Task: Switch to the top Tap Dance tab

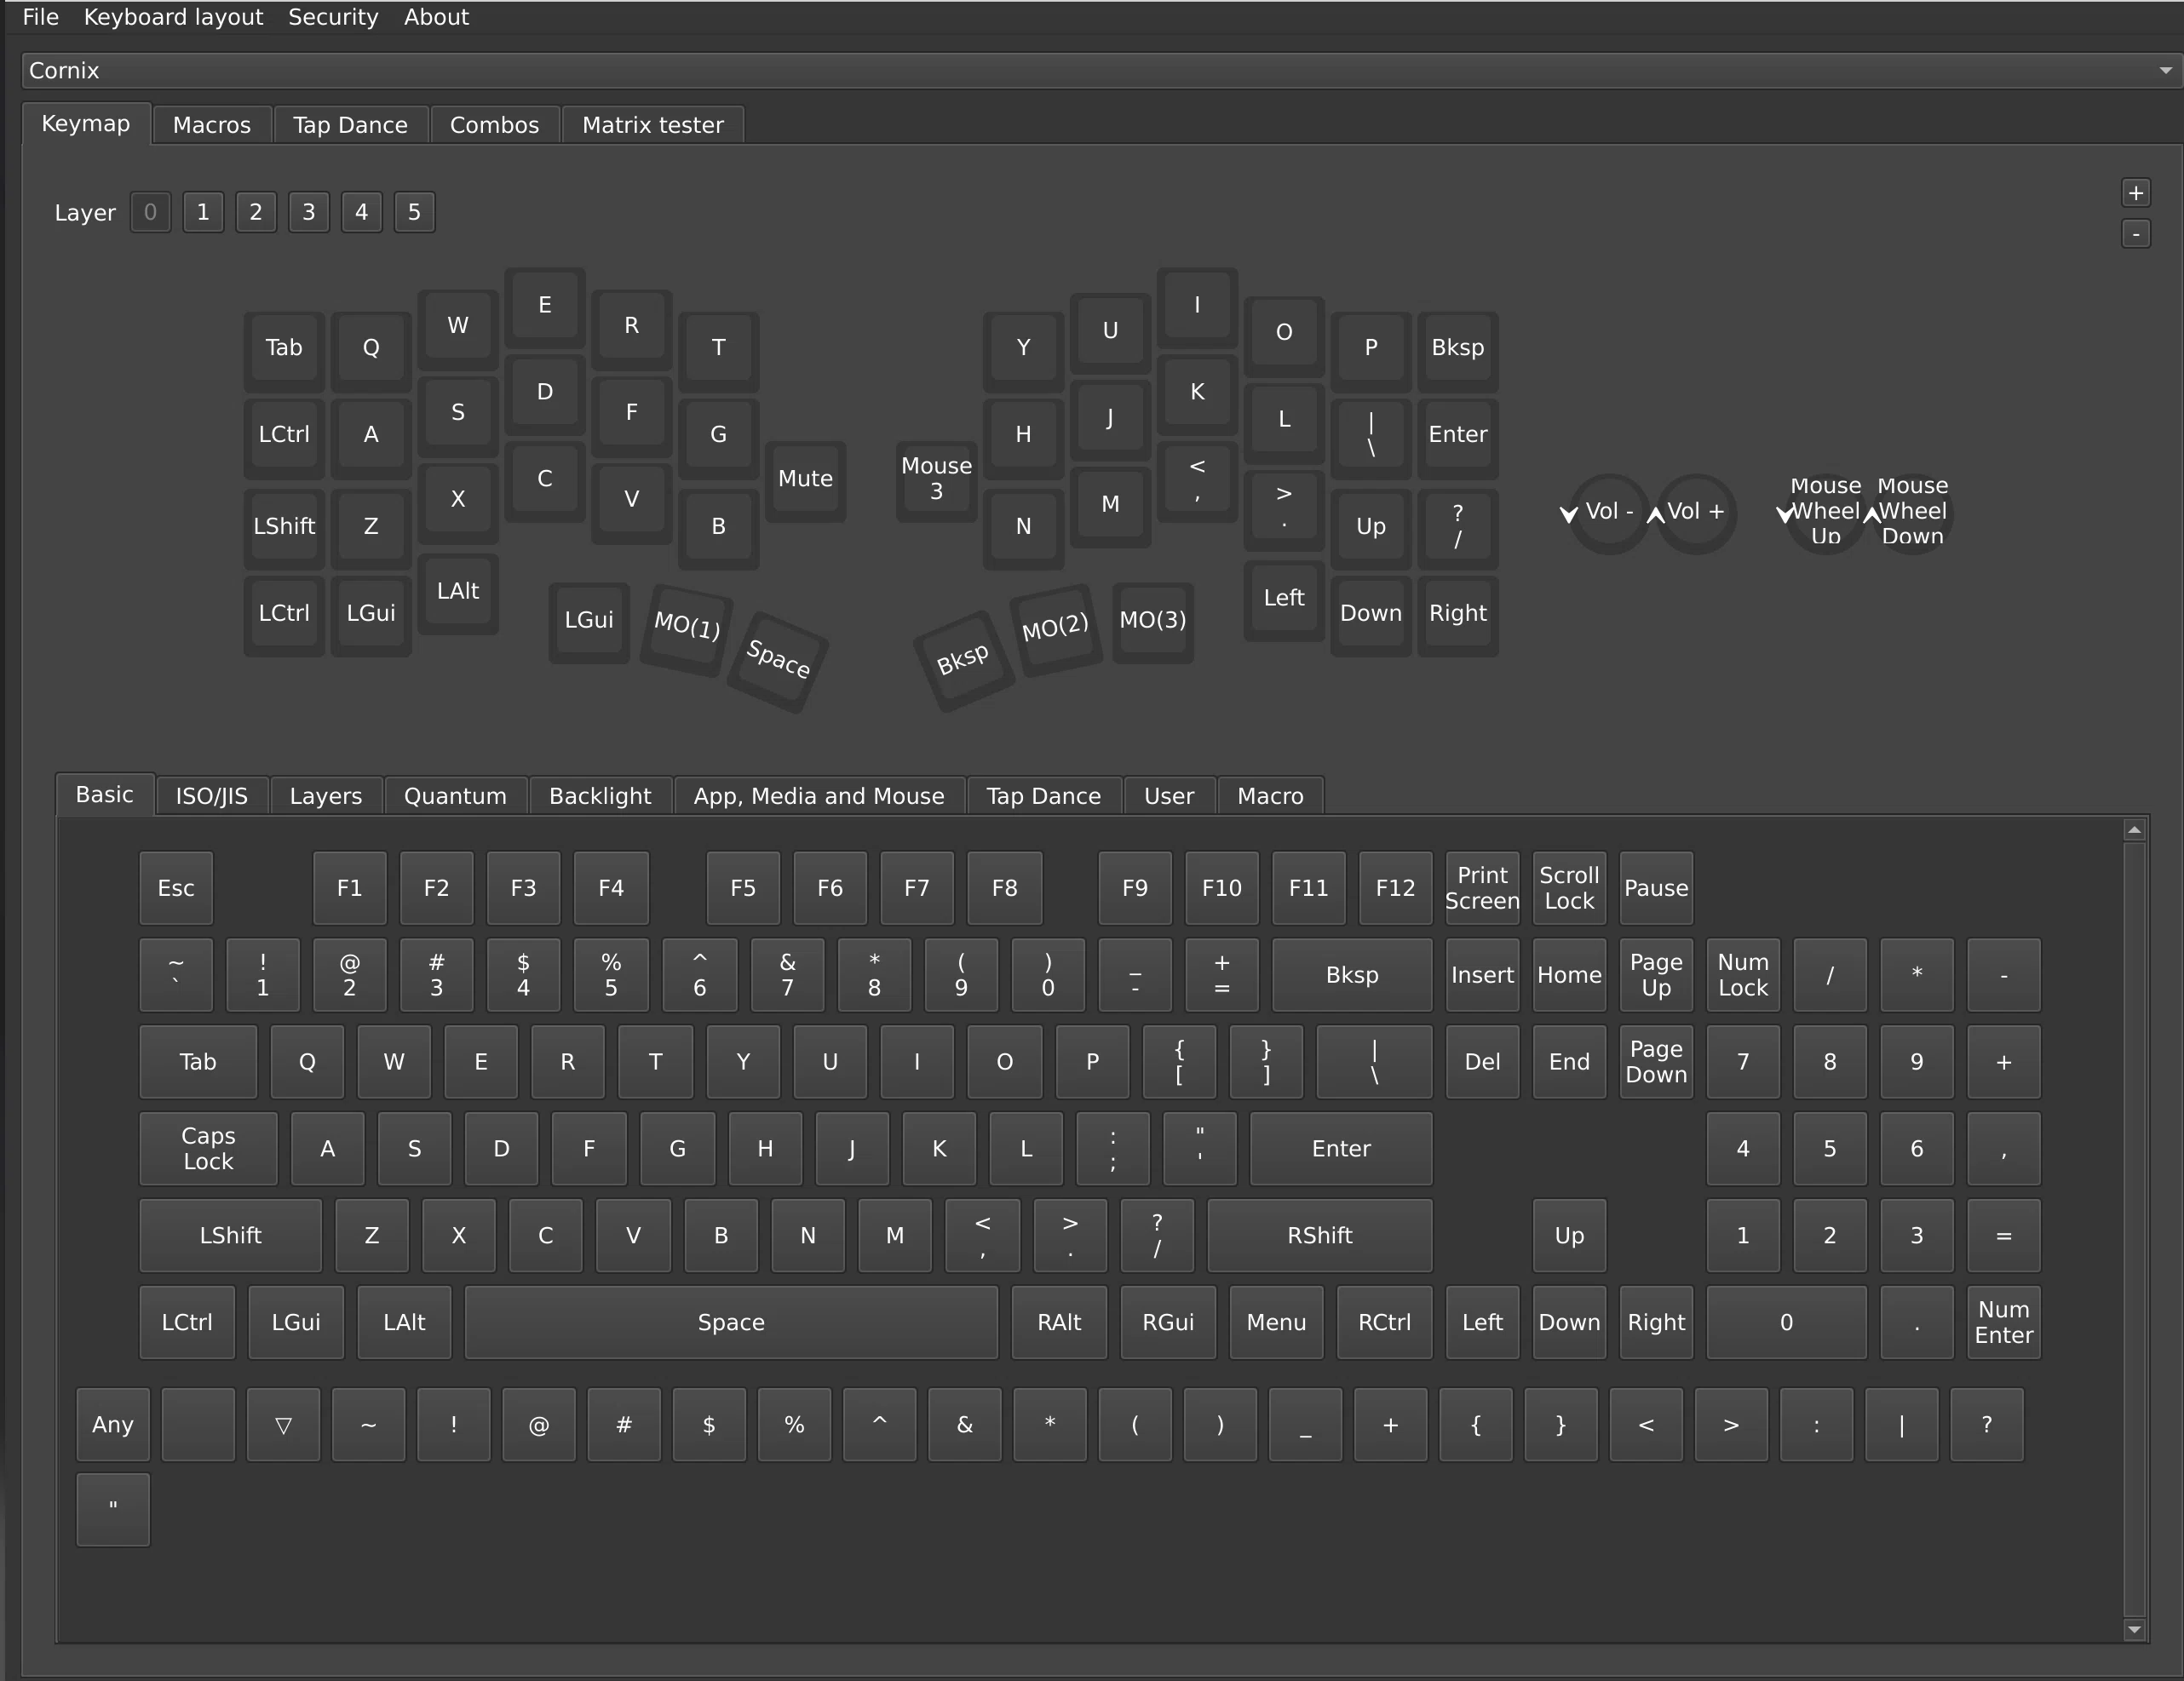Action: point(351,125)
